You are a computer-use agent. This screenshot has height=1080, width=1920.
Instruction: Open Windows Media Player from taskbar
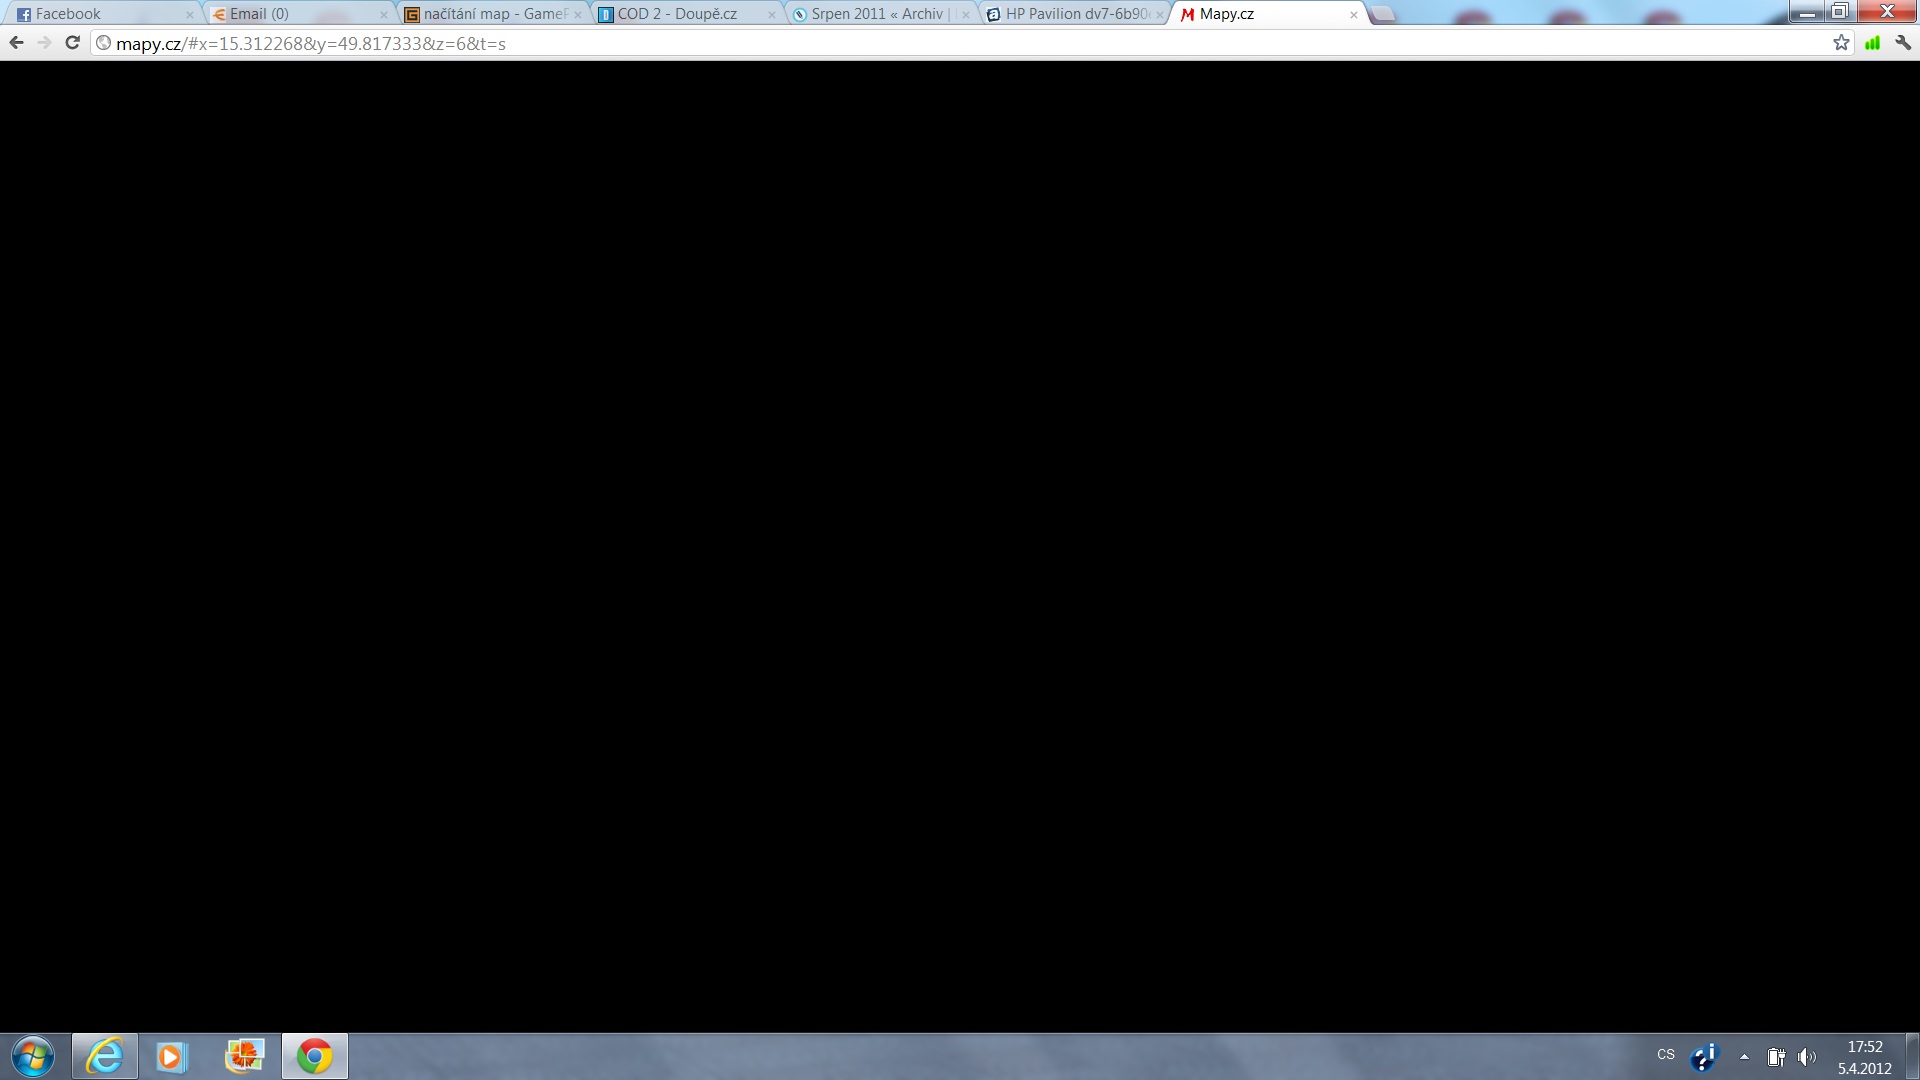coord(171,1056)
